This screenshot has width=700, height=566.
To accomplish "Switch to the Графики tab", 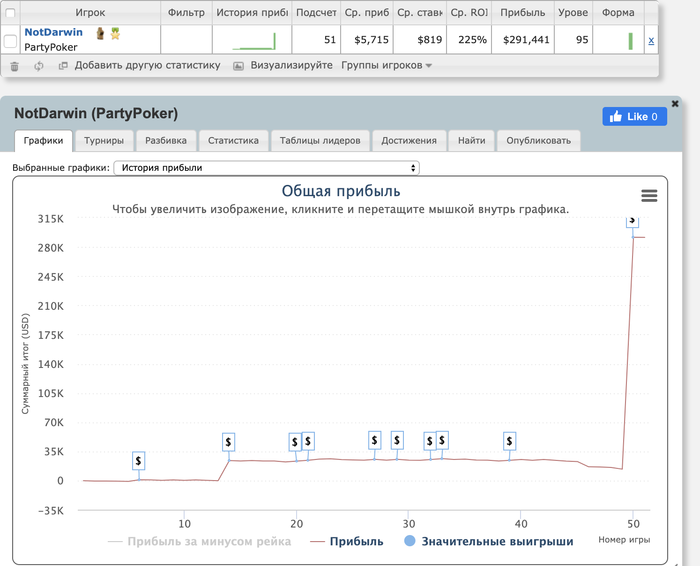I will click(43, 141).
